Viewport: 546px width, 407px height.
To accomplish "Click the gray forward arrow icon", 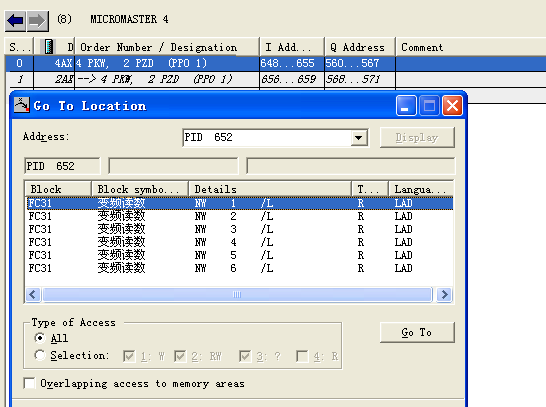I will 37,21.
